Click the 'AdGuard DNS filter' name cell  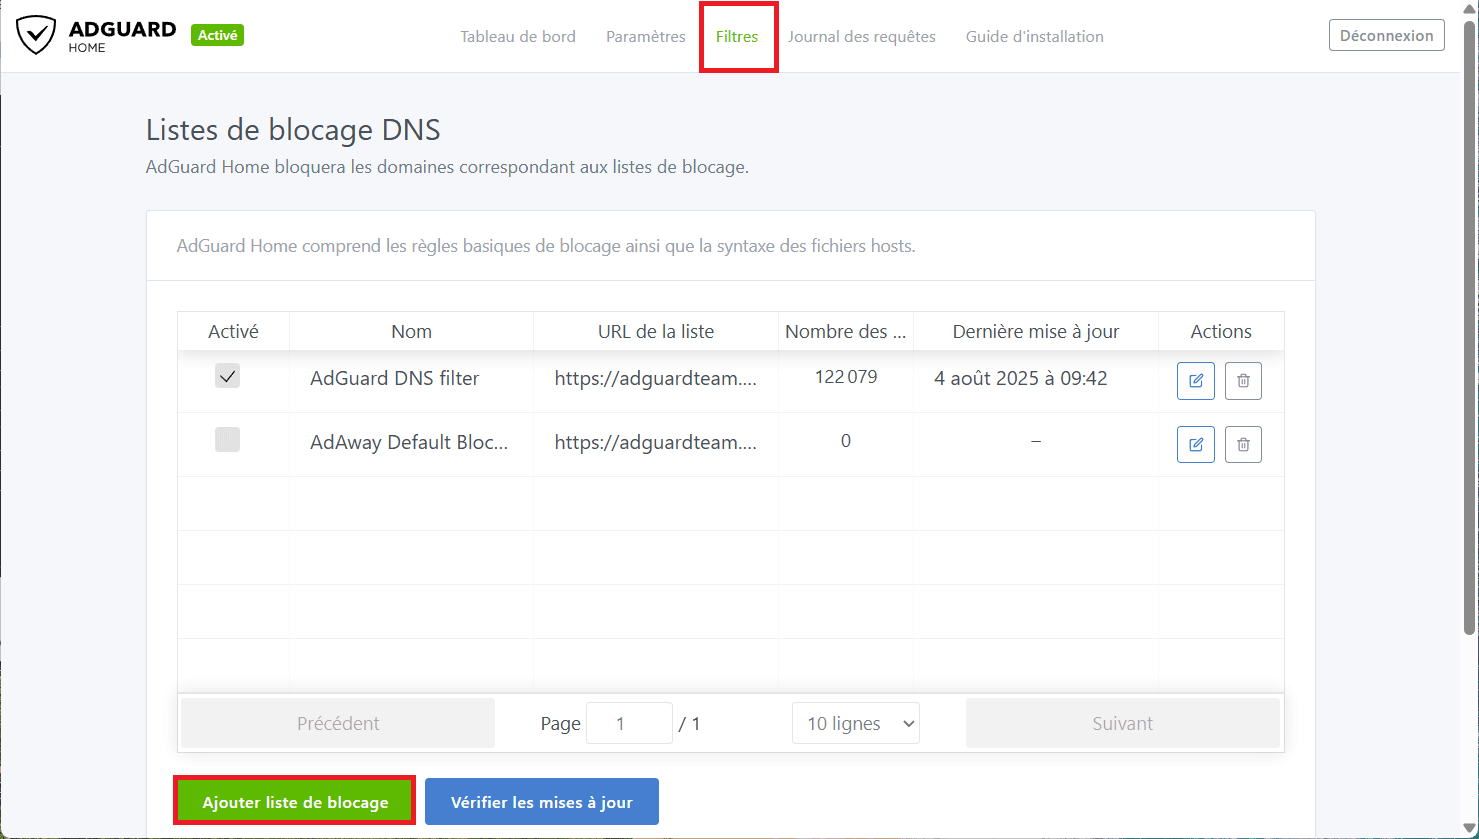click(x=395, y=378)
